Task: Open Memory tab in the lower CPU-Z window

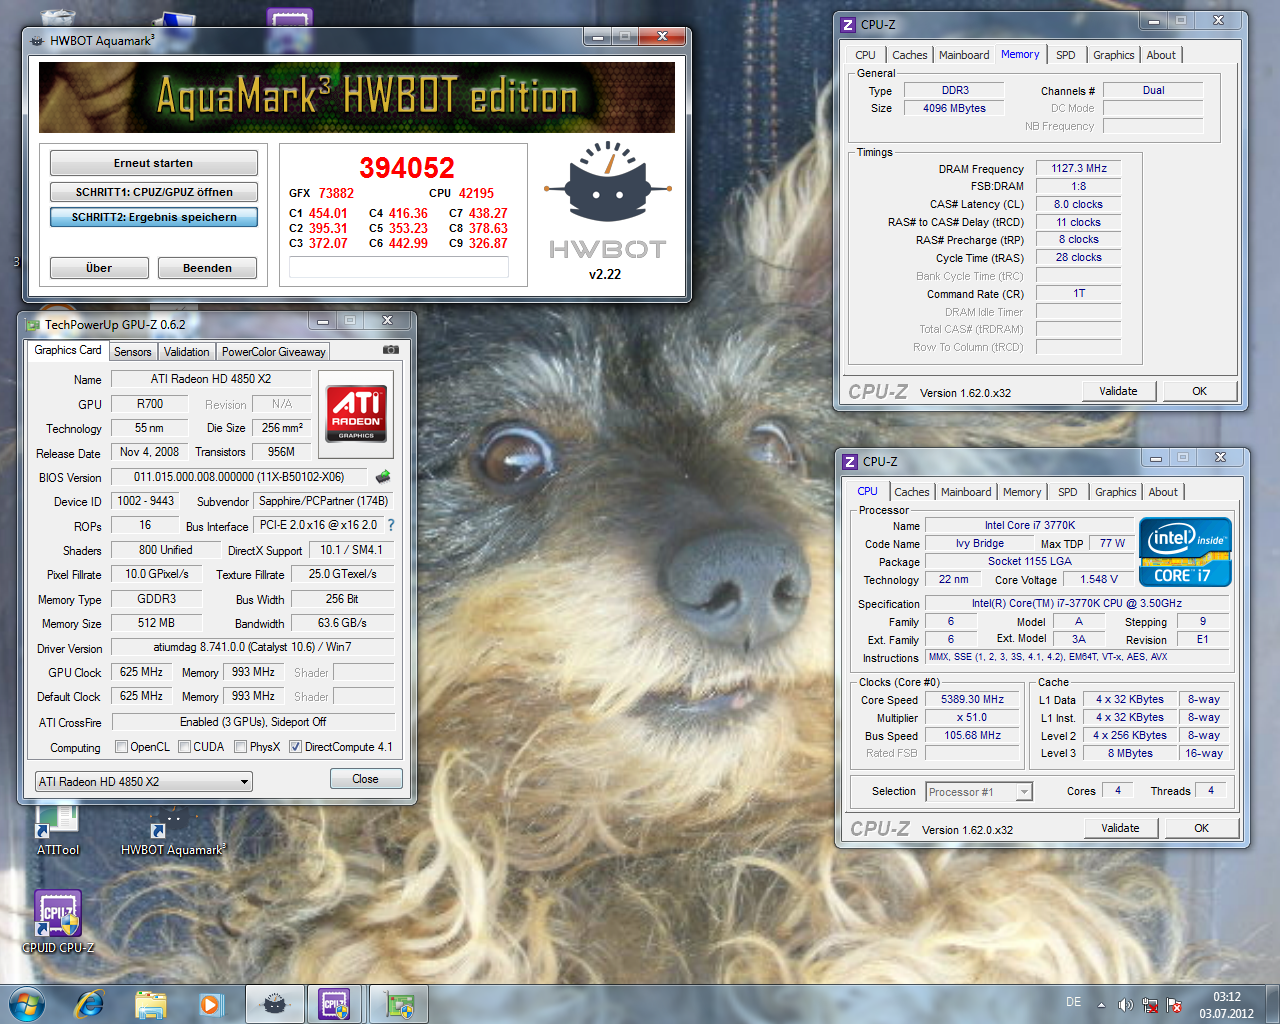Action: (x=1022, y=492)
